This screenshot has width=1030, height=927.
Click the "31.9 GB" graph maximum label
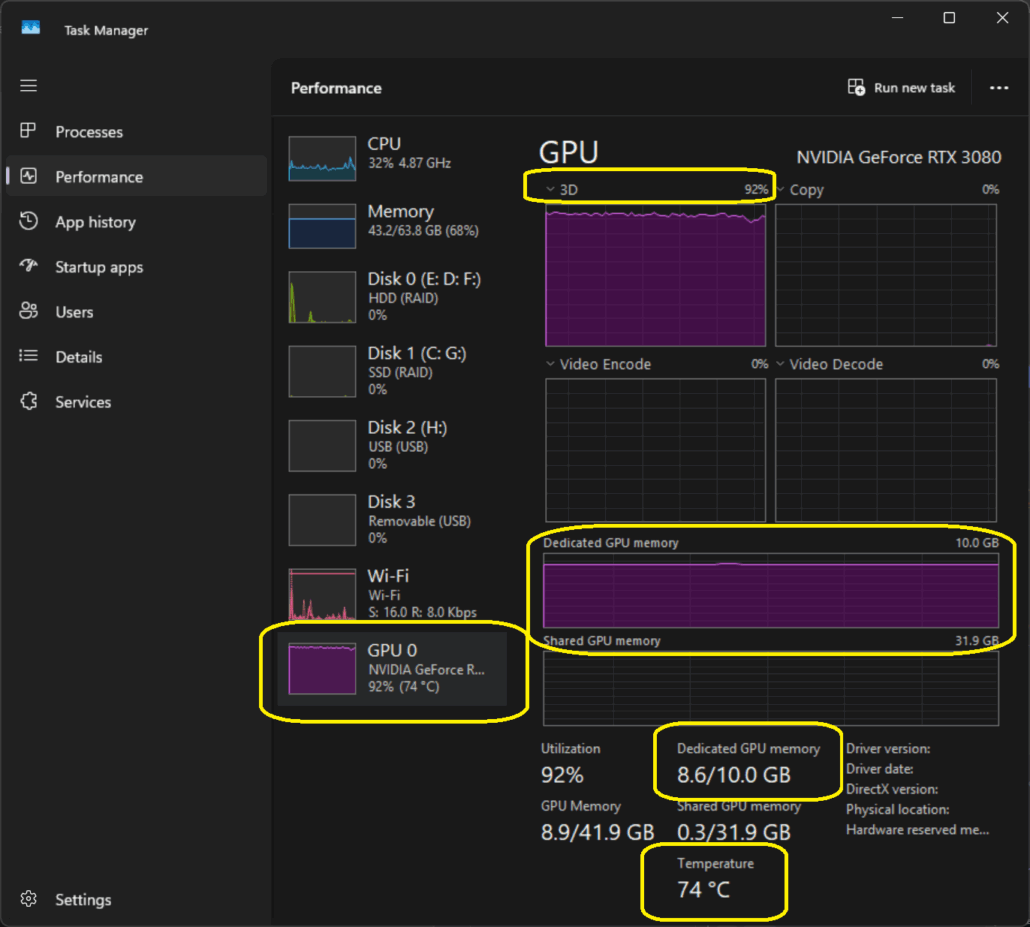(x=977, y=641)
